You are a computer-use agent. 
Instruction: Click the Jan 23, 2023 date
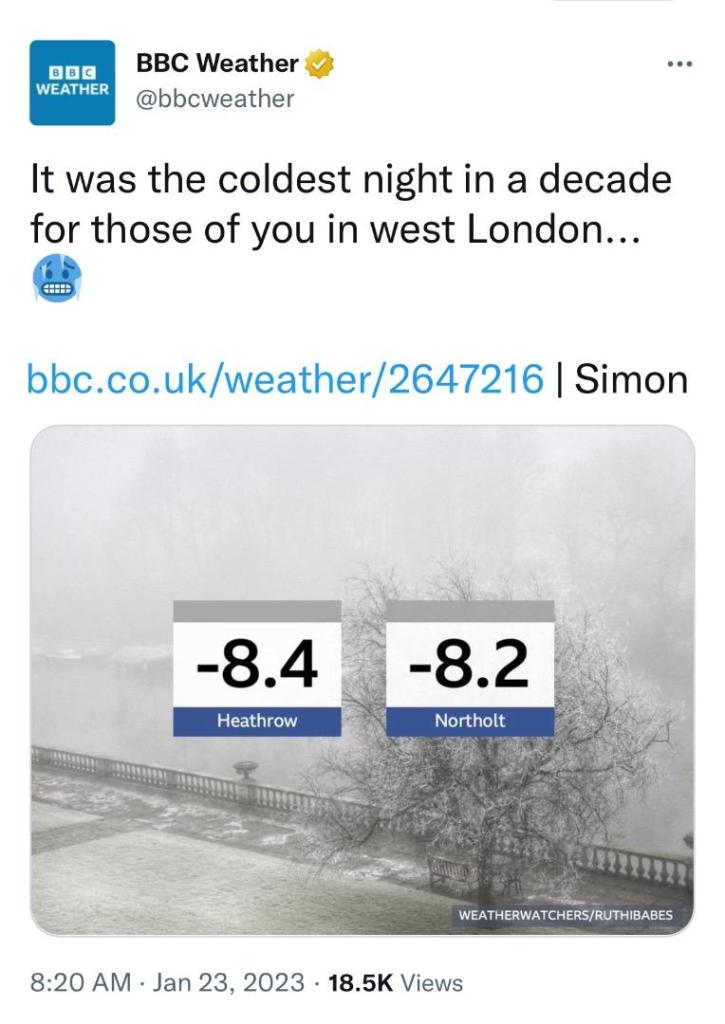[230, 983]
